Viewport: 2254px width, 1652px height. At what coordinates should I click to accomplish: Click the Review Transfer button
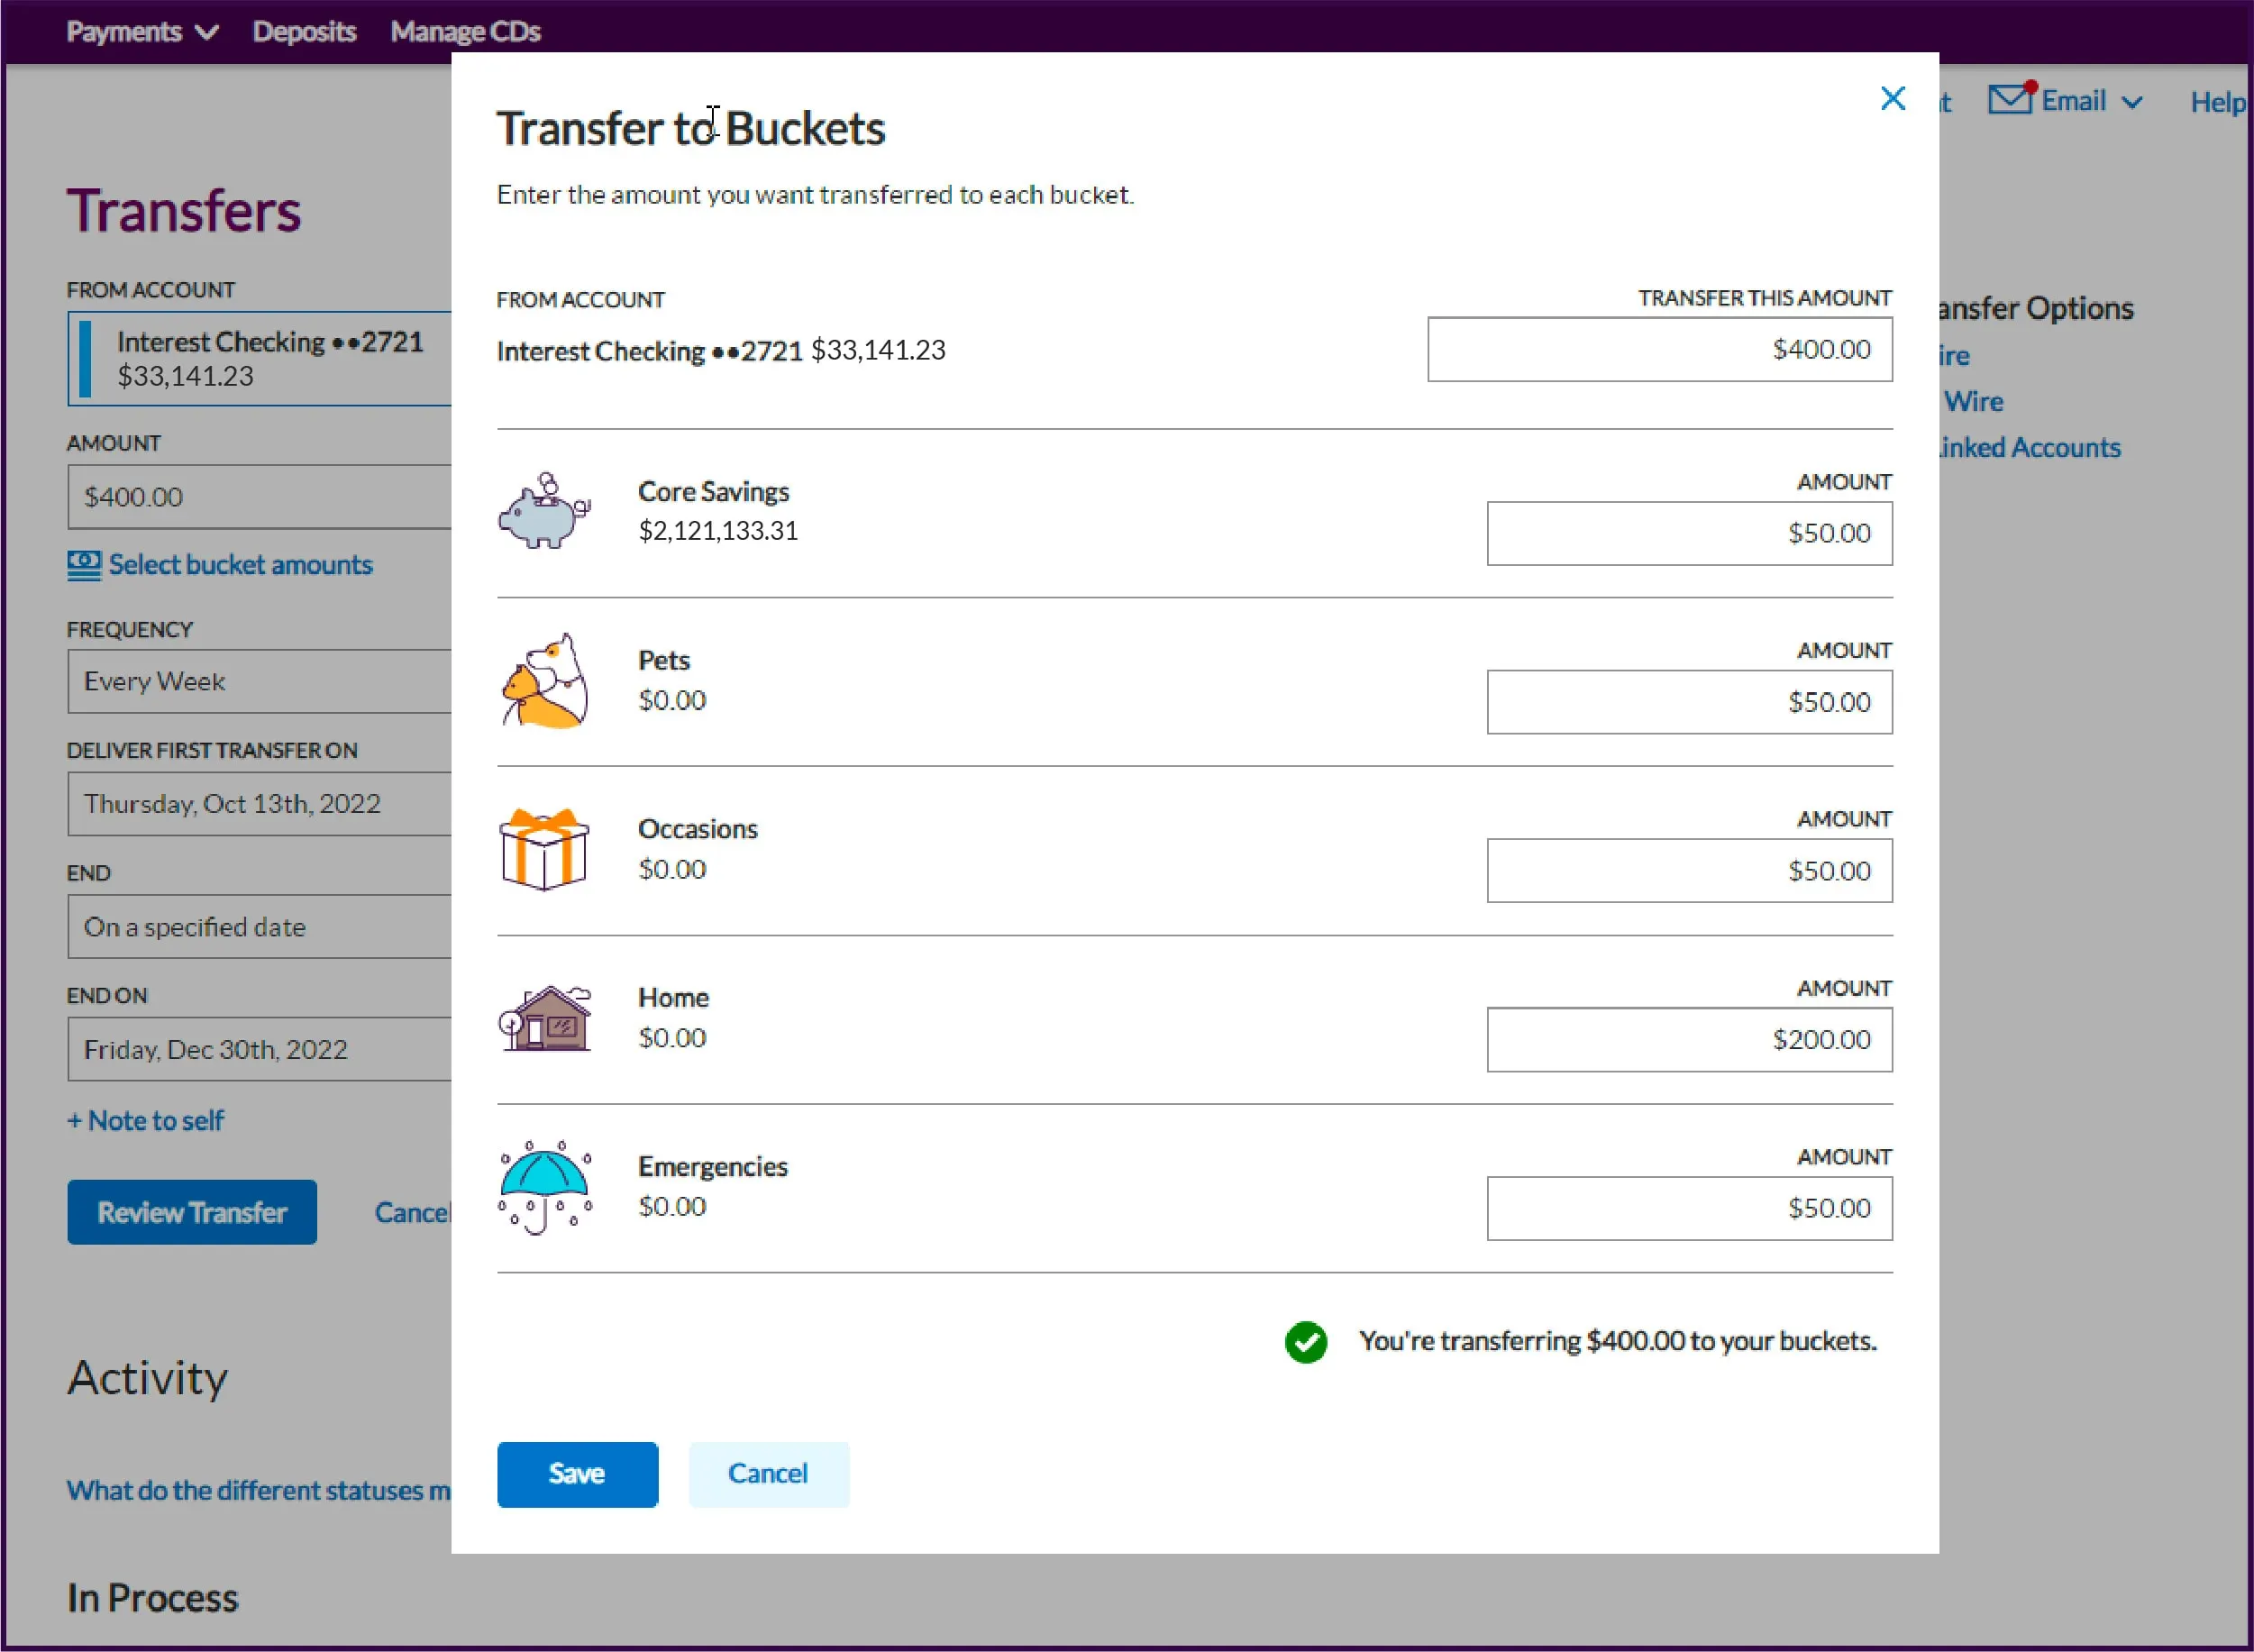192,1212
